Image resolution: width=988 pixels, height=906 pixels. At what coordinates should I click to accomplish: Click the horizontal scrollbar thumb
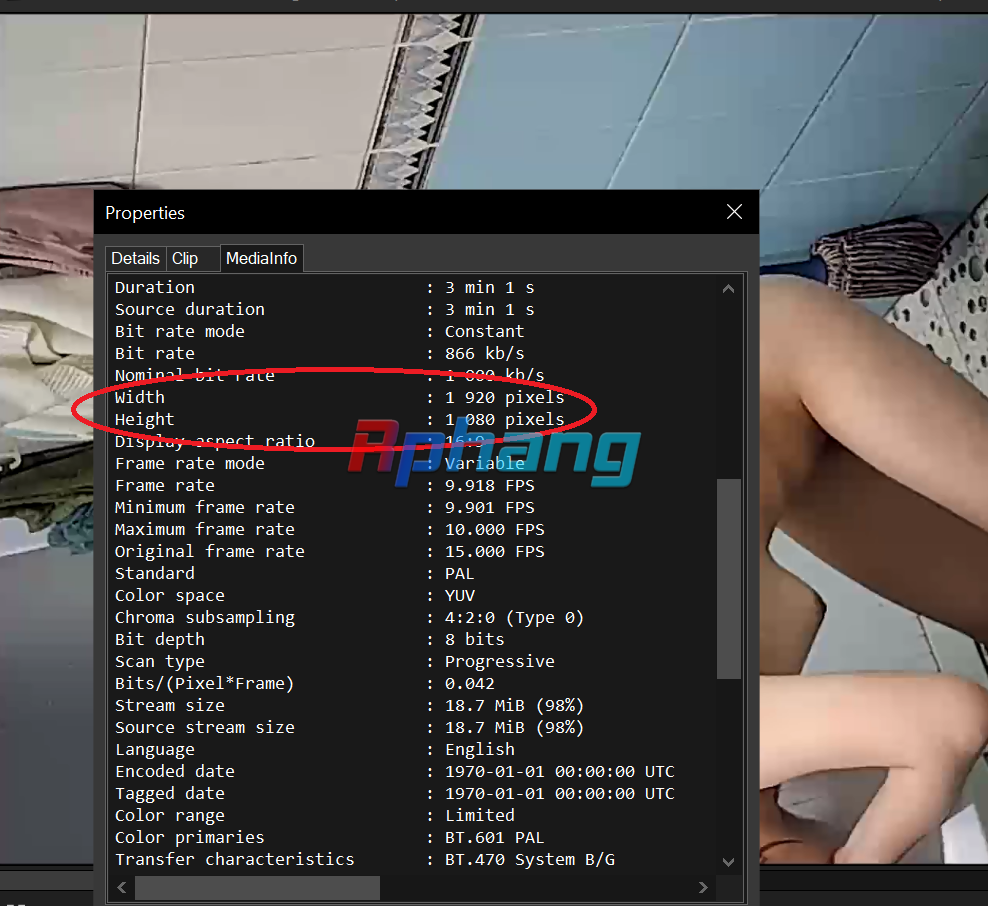257,888
